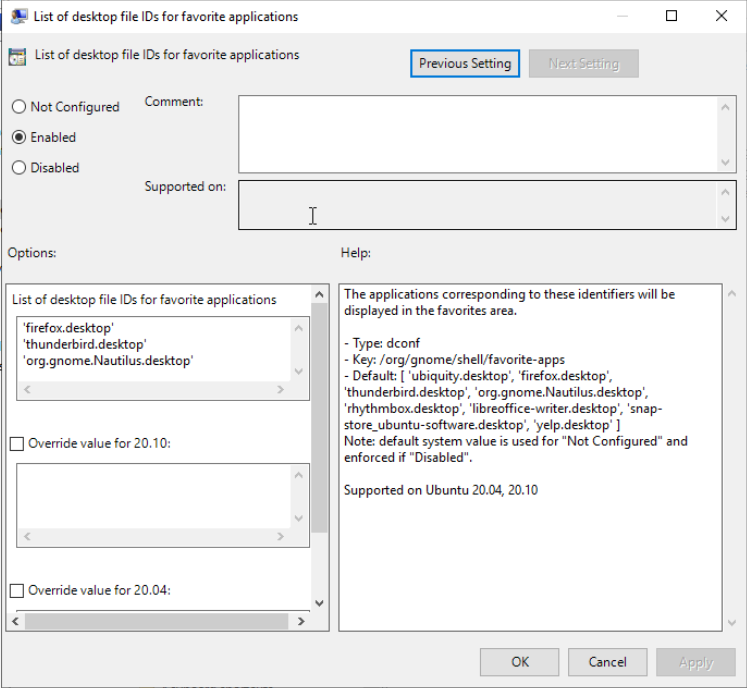Click 'thunderbird.desktop' entry in list
The height and width of the screenshot is (688, 747).
pos(85,344)
